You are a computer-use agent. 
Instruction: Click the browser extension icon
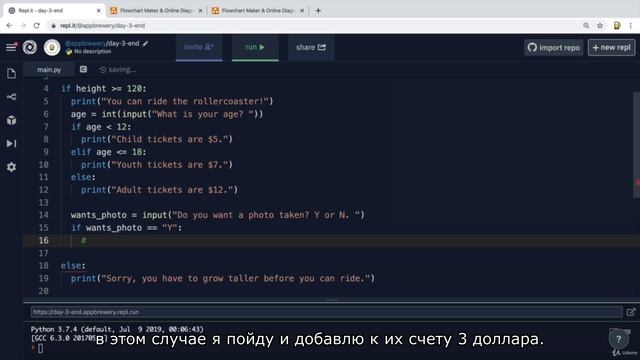tap(617, 25)
